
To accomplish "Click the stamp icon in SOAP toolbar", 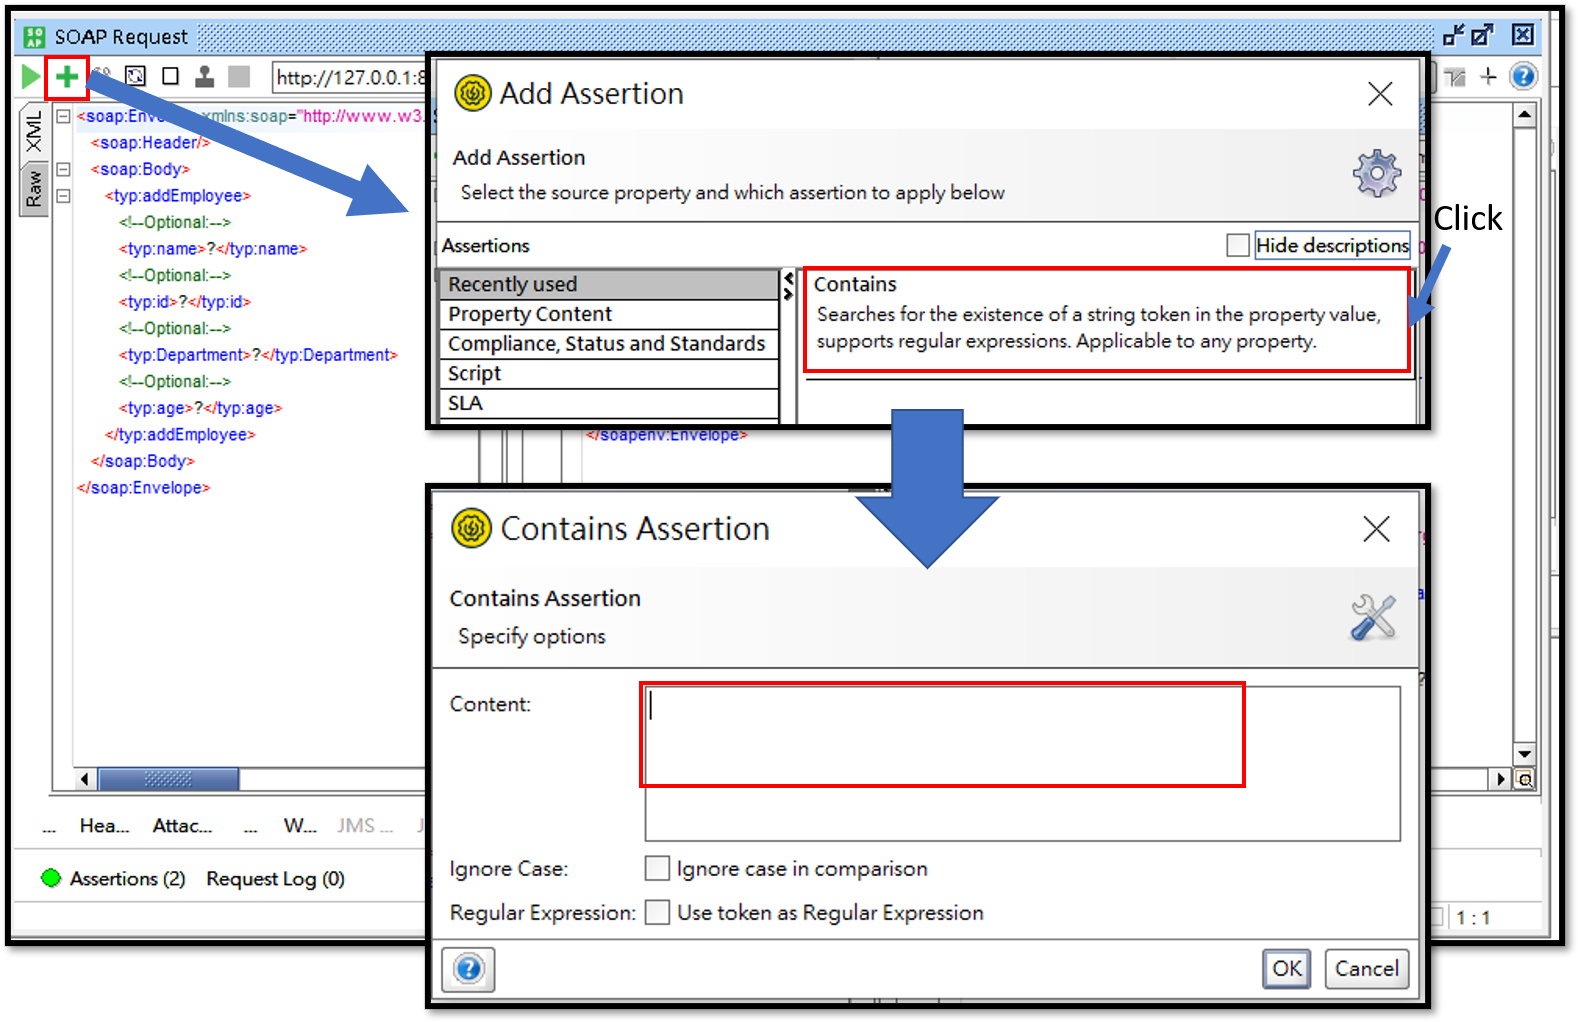I will [x=204, y=76].
